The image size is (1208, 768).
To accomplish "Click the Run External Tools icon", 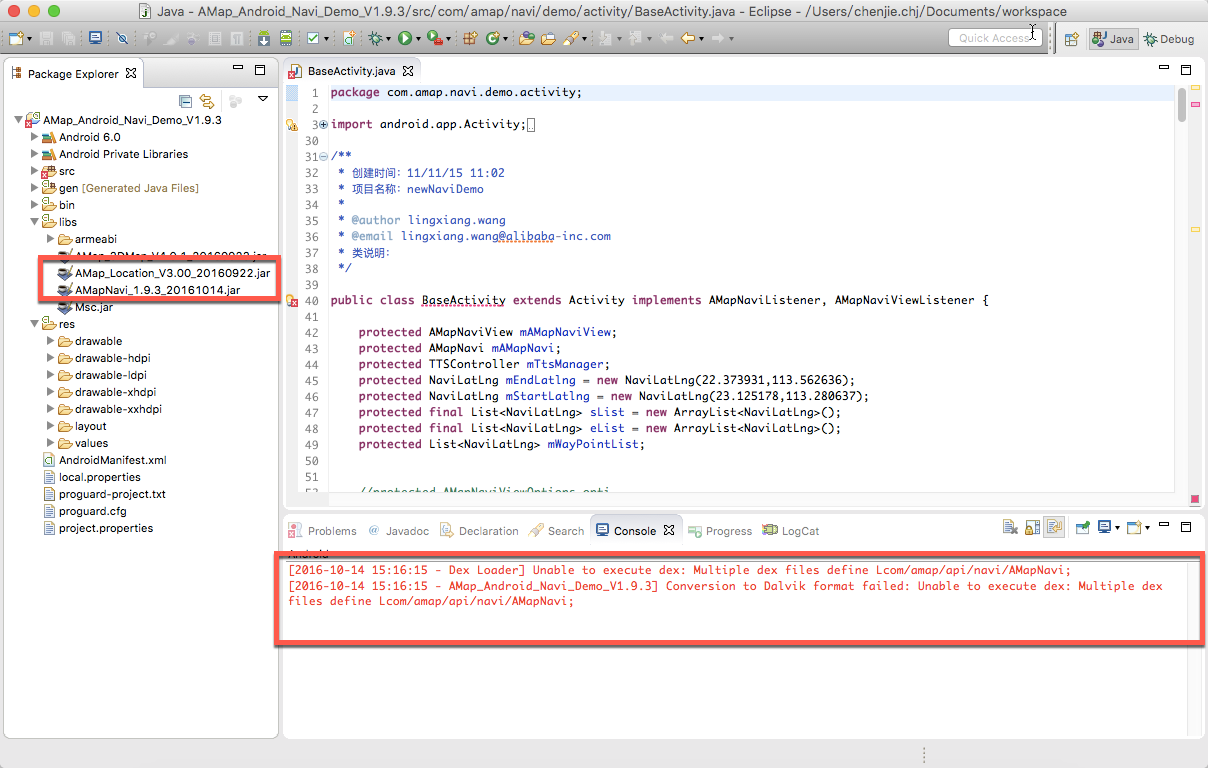I will (x=434, y=38).
